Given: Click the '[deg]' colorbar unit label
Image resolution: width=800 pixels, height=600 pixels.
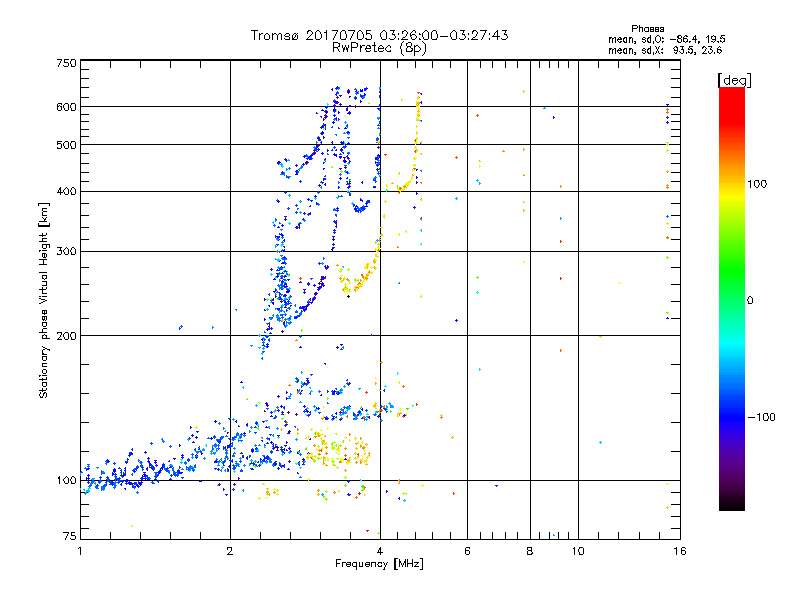Looking at the screenshot, I should click(734, 80).
